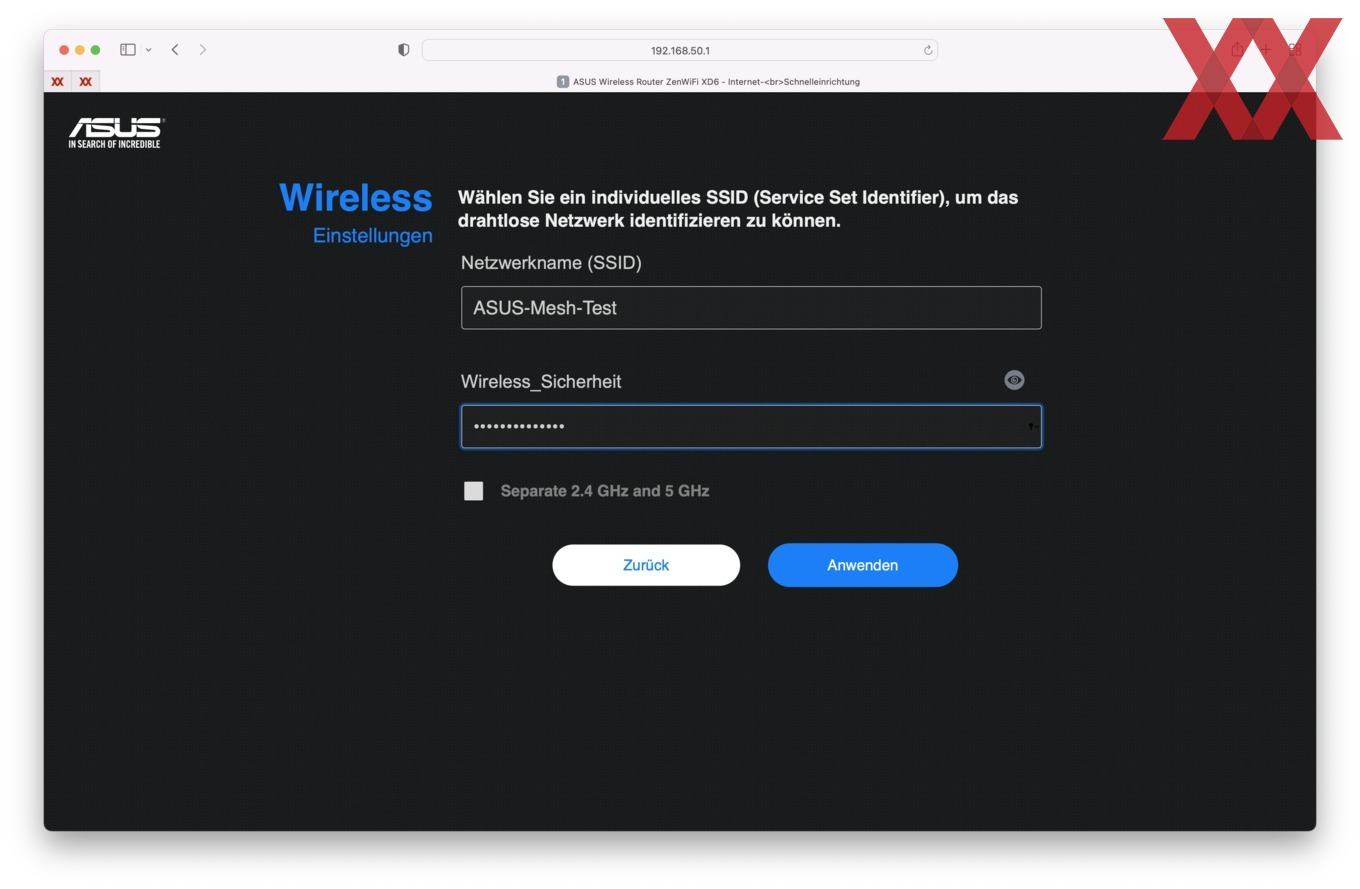Expand the sidebar tab group chevron
The image size is (1360, 889).
(x=148, y=50)
